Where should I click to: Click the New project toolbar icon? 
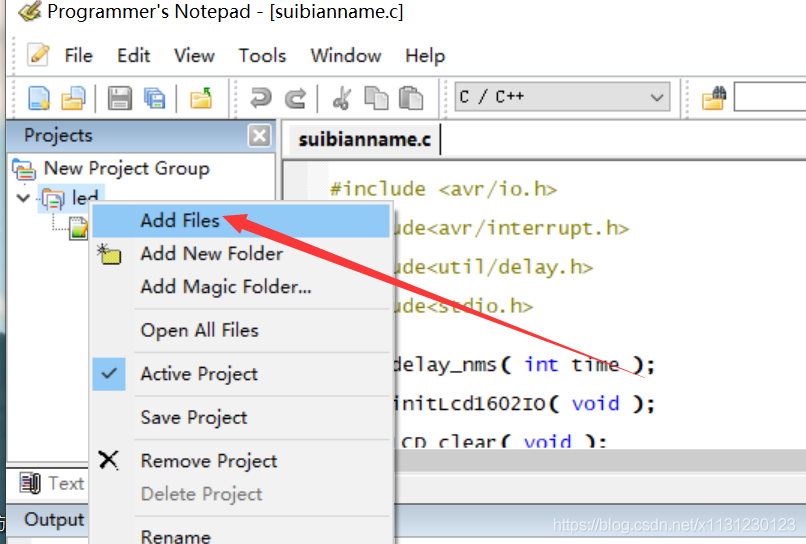[73, 98]
